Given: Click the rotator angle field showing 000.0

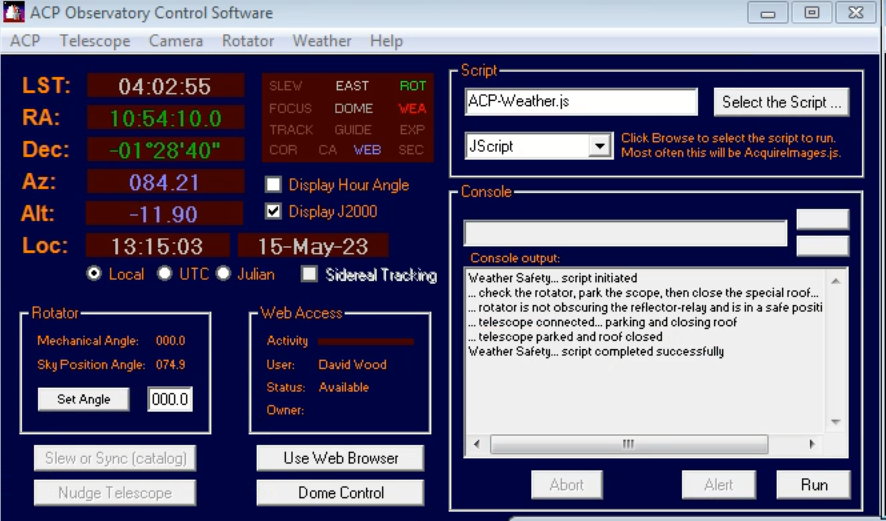Looking at the screenshot, I should click(170, 399).
